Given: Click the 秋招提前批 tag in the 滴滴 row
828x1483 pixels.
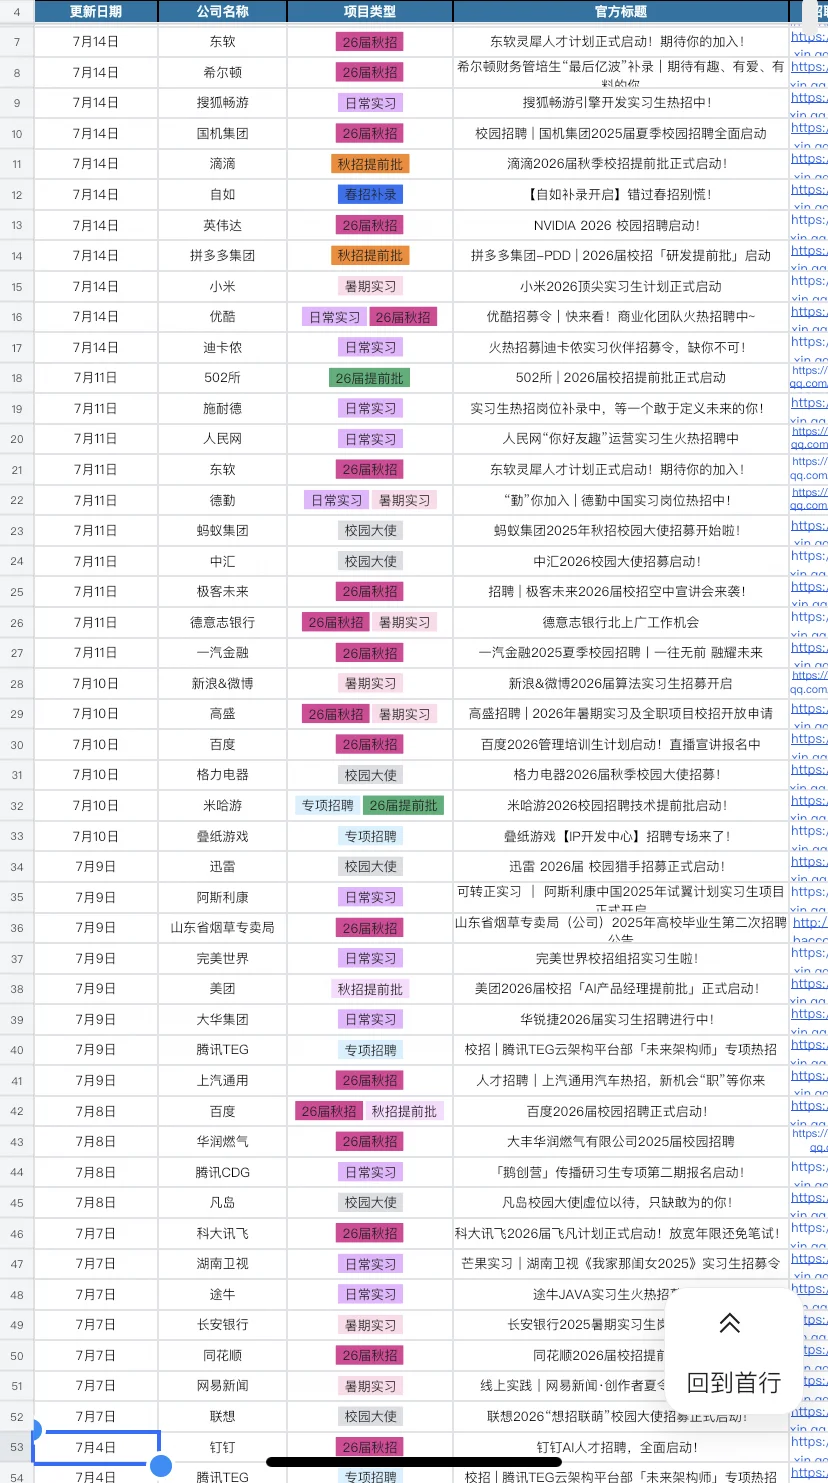Looking at the screenshot, I should [x=370, y=164].
